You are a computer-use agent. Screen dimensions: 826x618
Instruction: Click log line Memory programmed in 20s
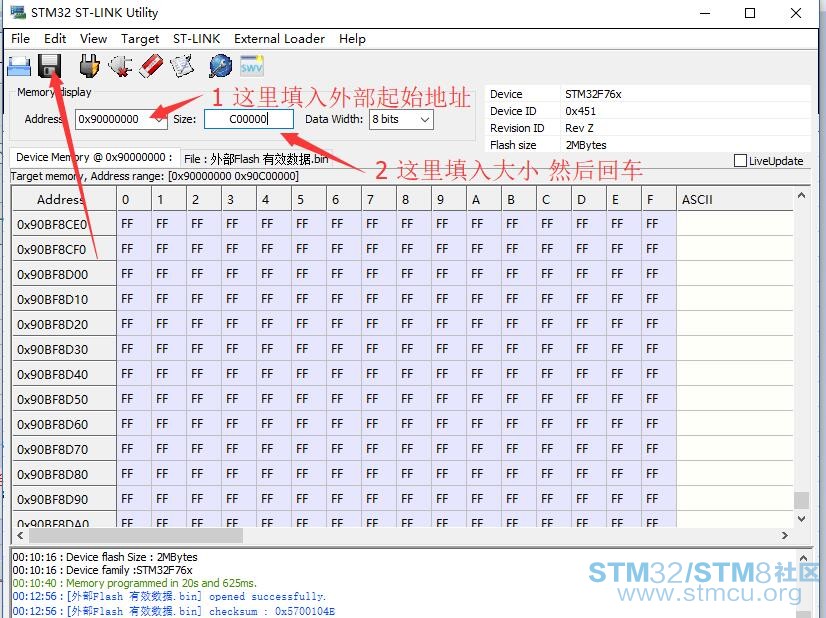tap(135, 583)
